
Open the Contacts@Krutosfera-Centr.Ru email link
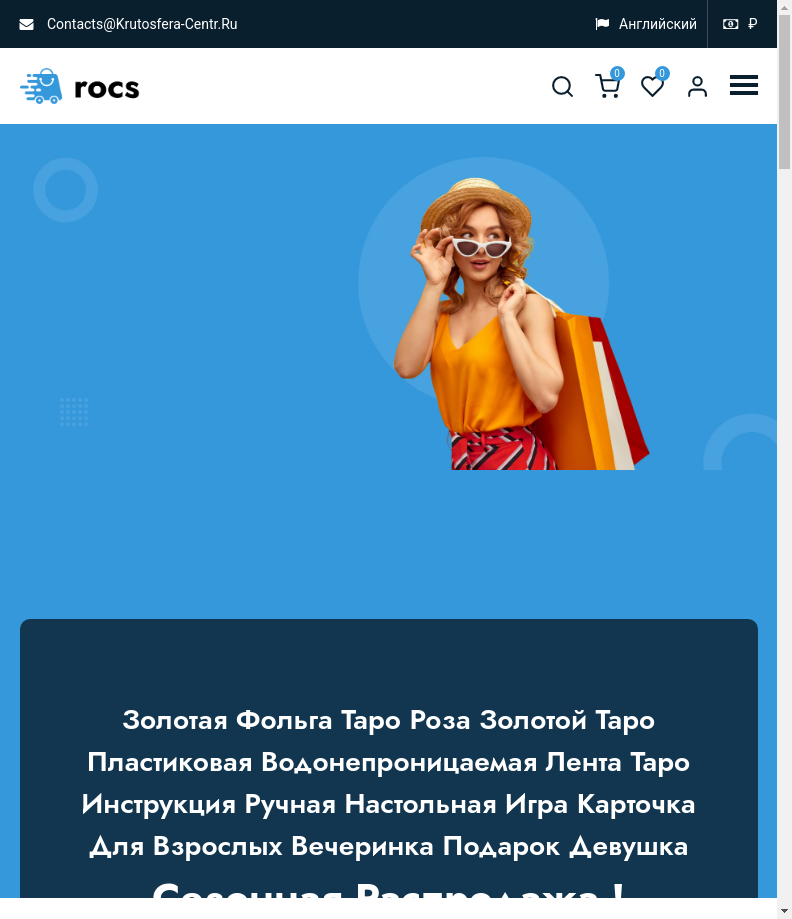[x=142, y=24]
